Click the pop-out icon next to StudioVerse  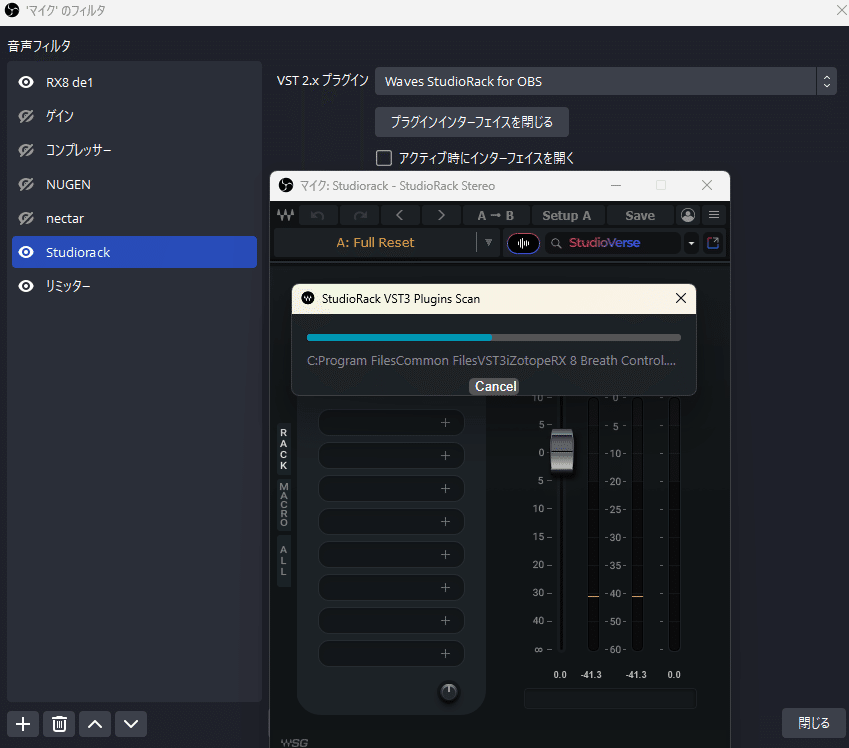point(713,242)
